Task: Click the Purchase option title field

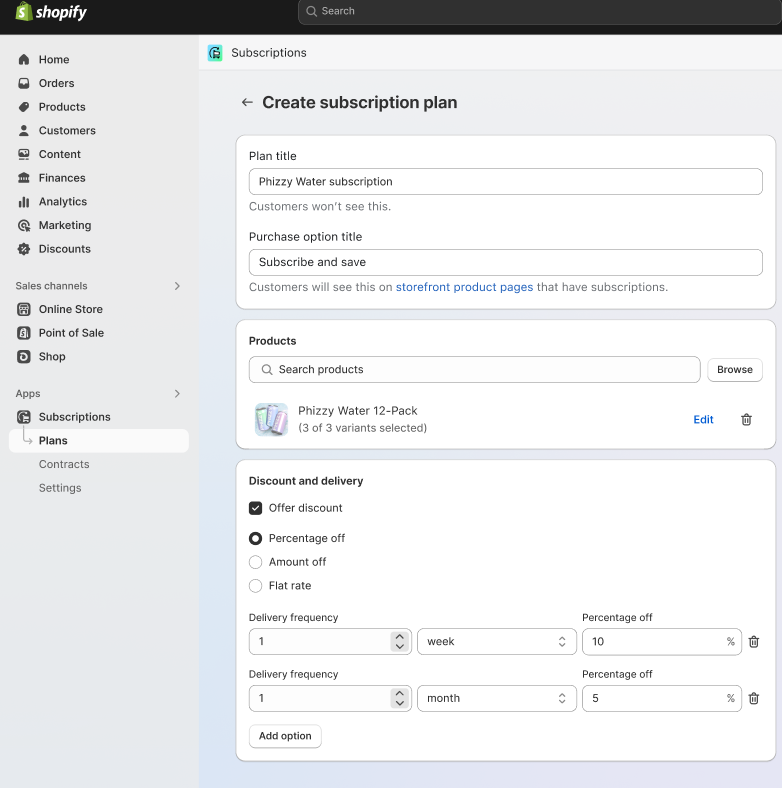Action: 506,262
